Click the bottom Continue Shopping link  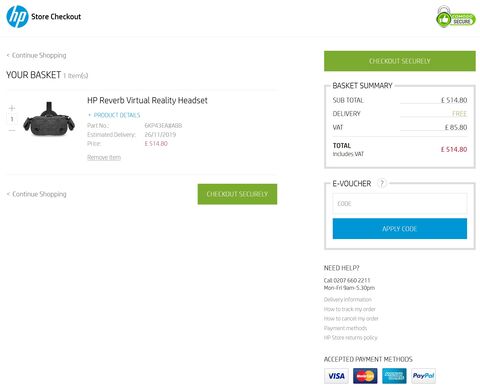pyautogui.click(x=36, y=194)
